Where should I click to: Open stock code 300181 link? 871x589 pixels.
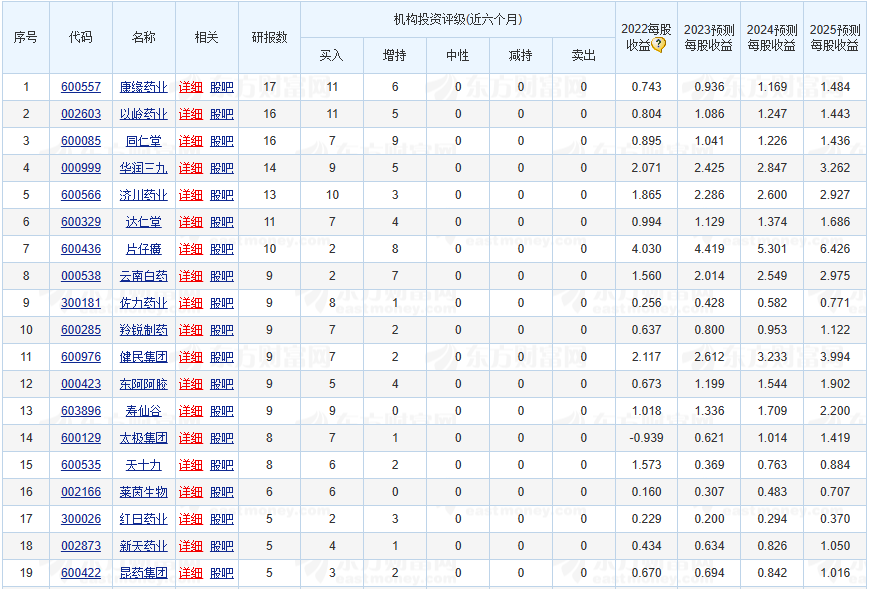pyautogui.click(x=81, y=303)
